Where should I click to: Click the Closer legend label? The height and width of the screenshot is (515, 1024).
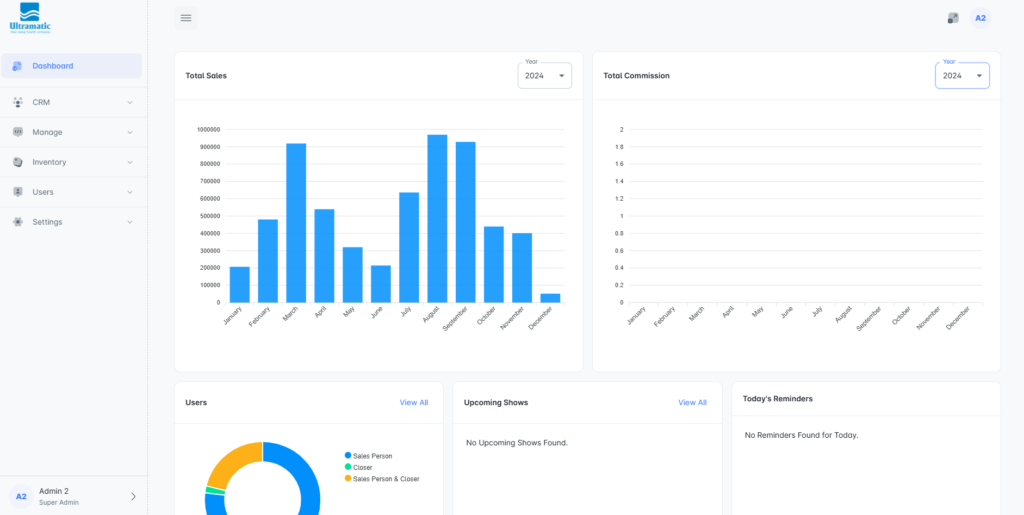pyautogui.click(x=362, y=467)
